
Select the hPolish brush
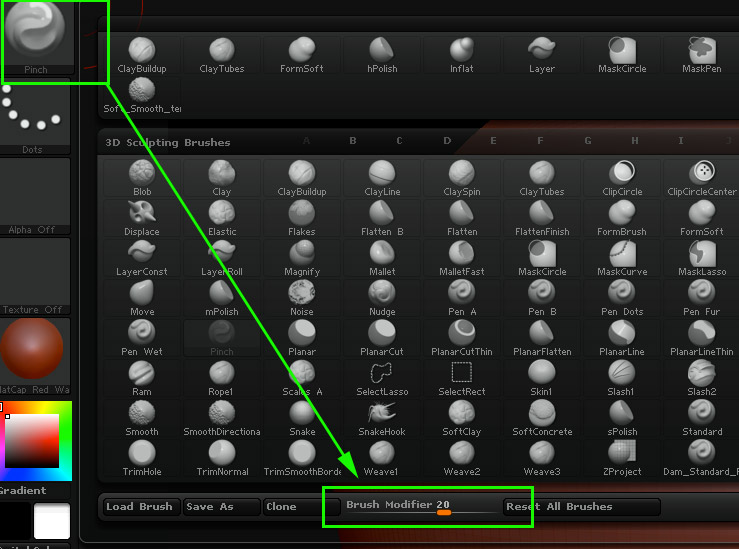[382, 55]
